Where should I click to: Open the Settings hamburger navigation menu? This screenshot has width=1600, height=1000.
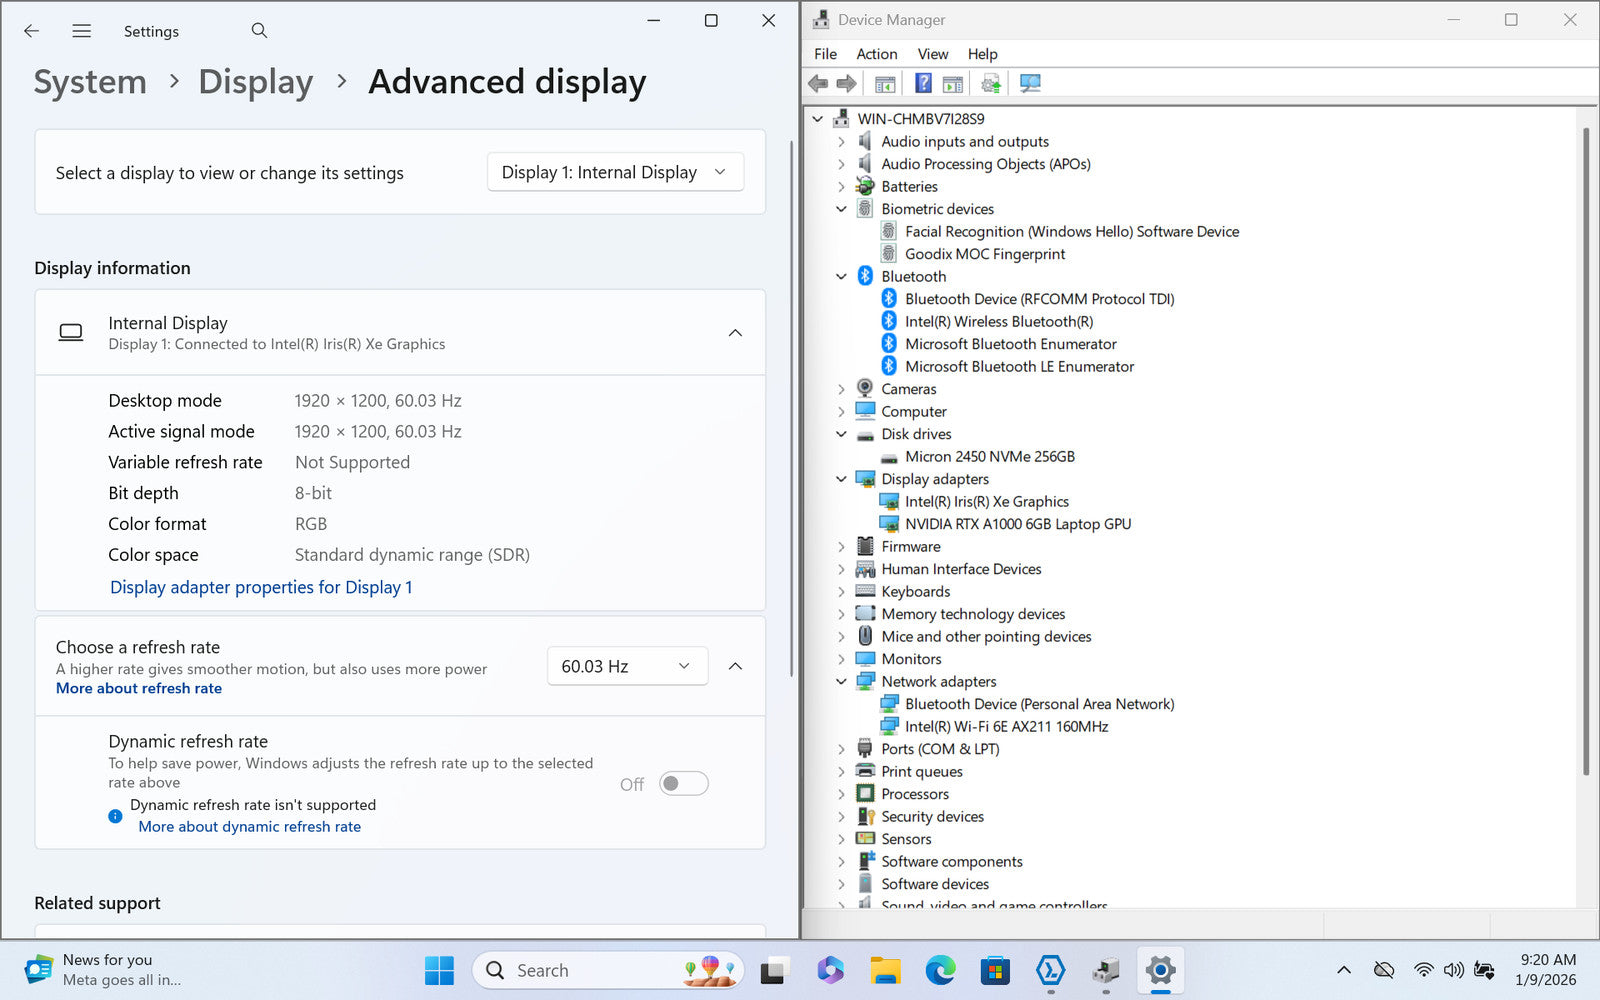[82, 31]
